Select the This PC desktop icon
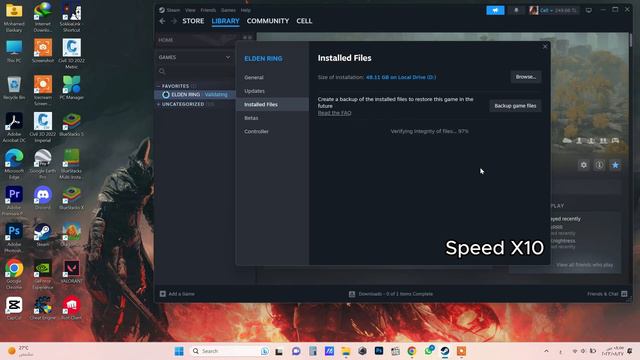The height and width of the screenshot is (360, 640). pyautogui.click(x=14, y=51)
